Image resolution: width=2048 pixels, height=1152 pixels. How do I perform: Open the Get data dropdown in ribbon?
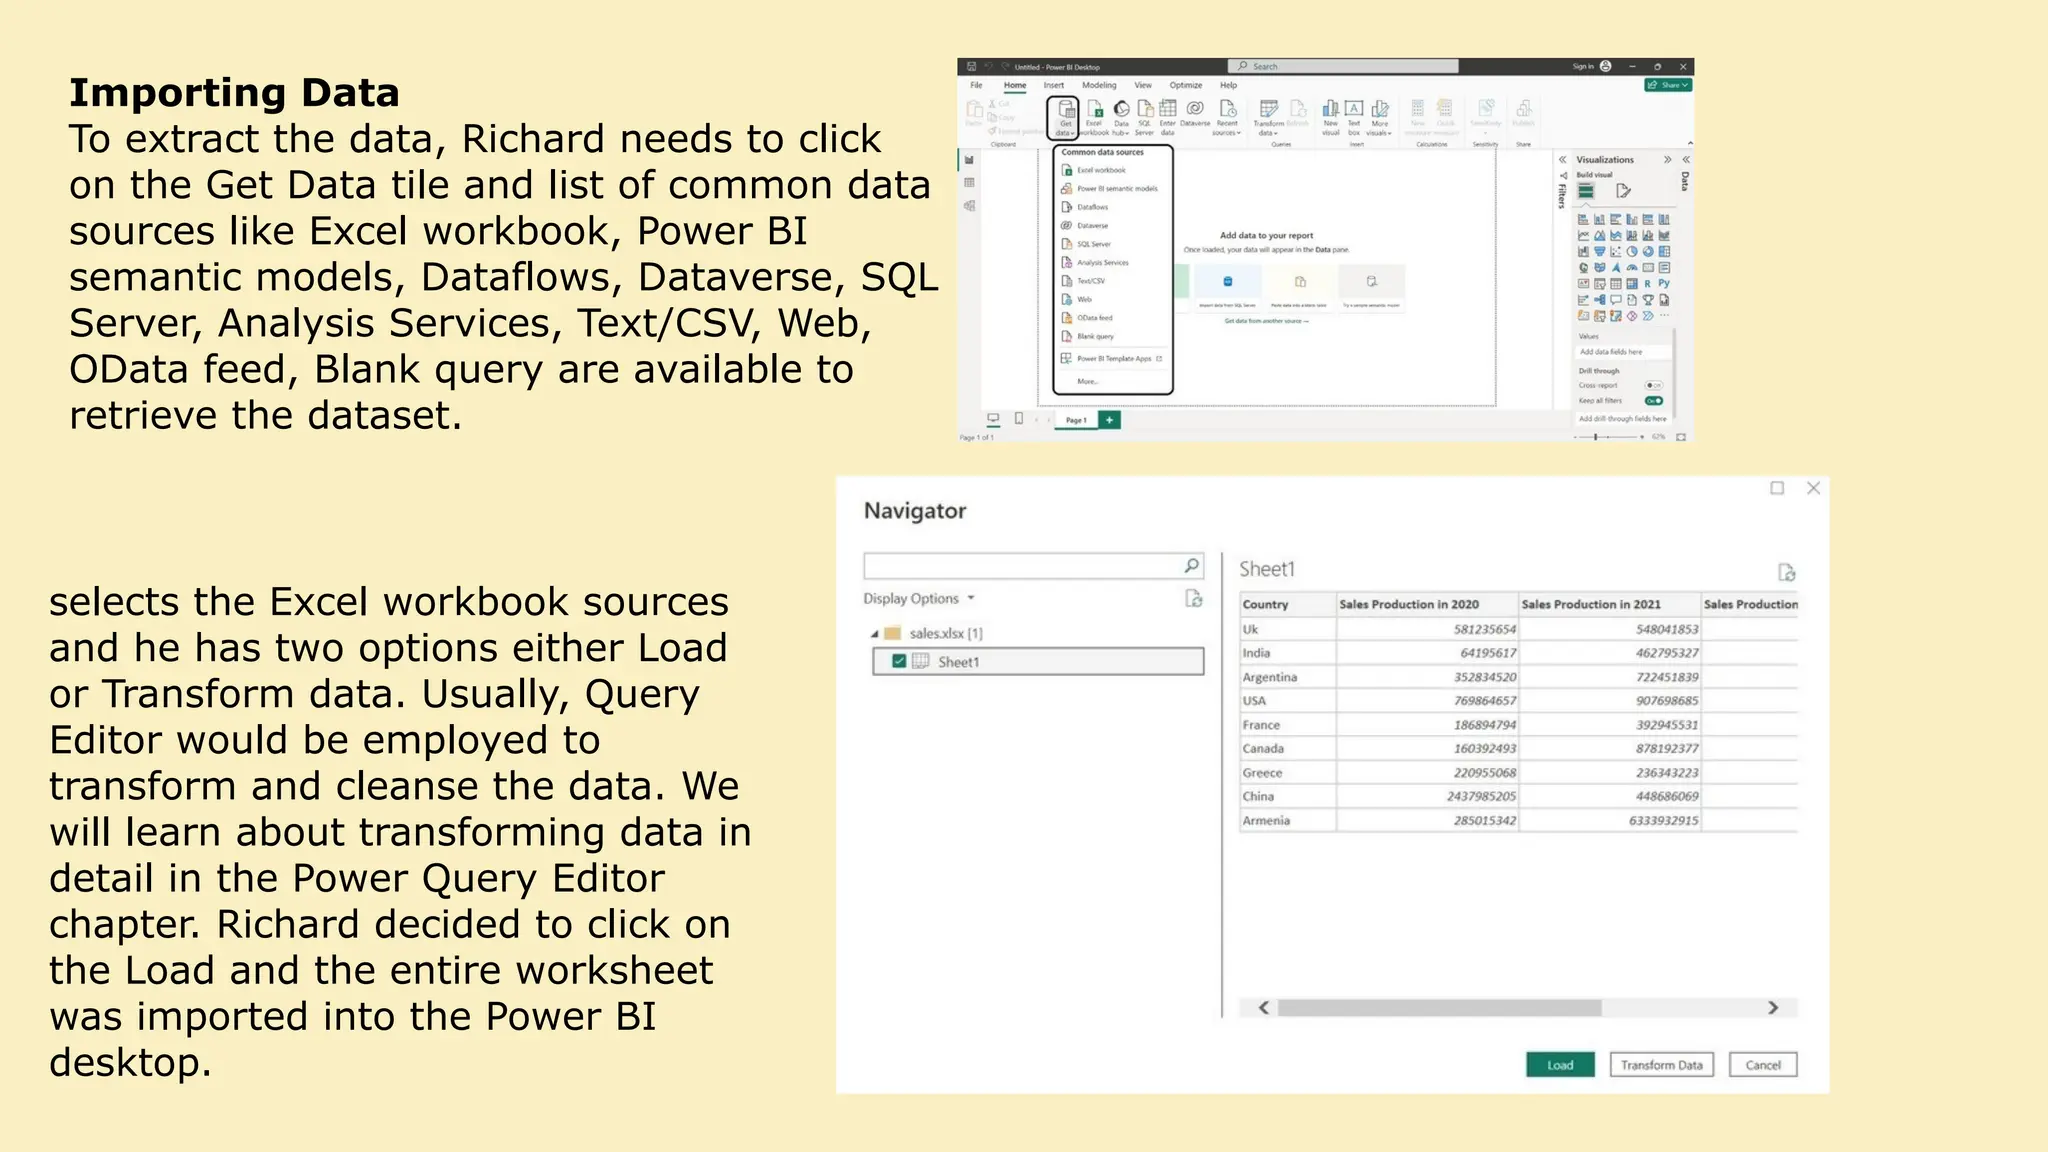click(1064, 117)
